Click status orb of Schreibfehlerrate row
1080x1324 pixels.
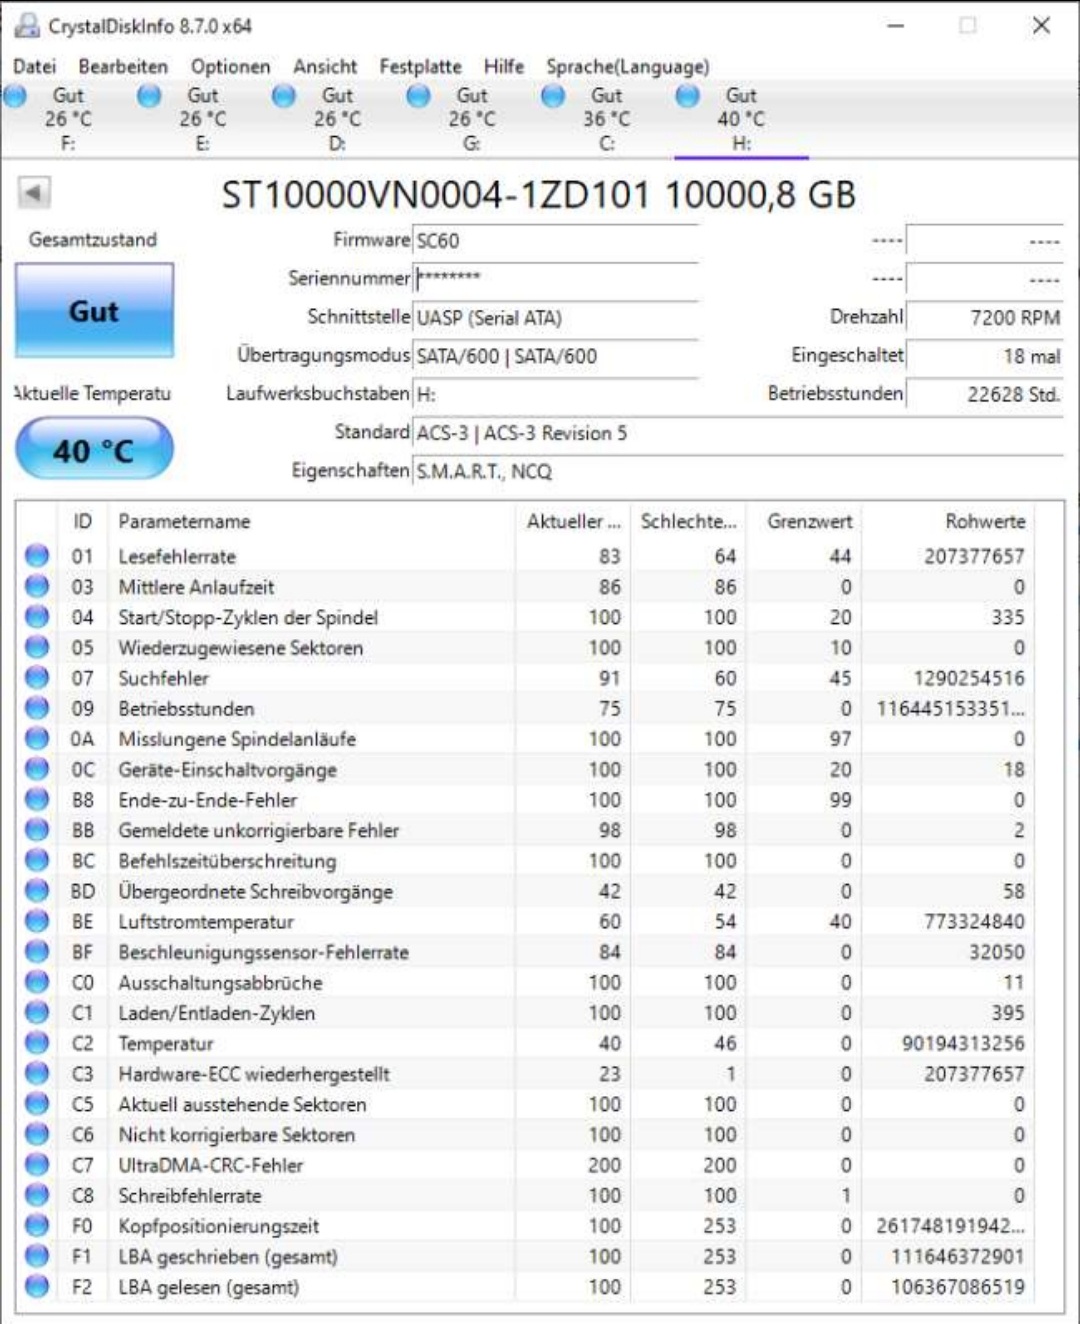[x=37, y=1195]
